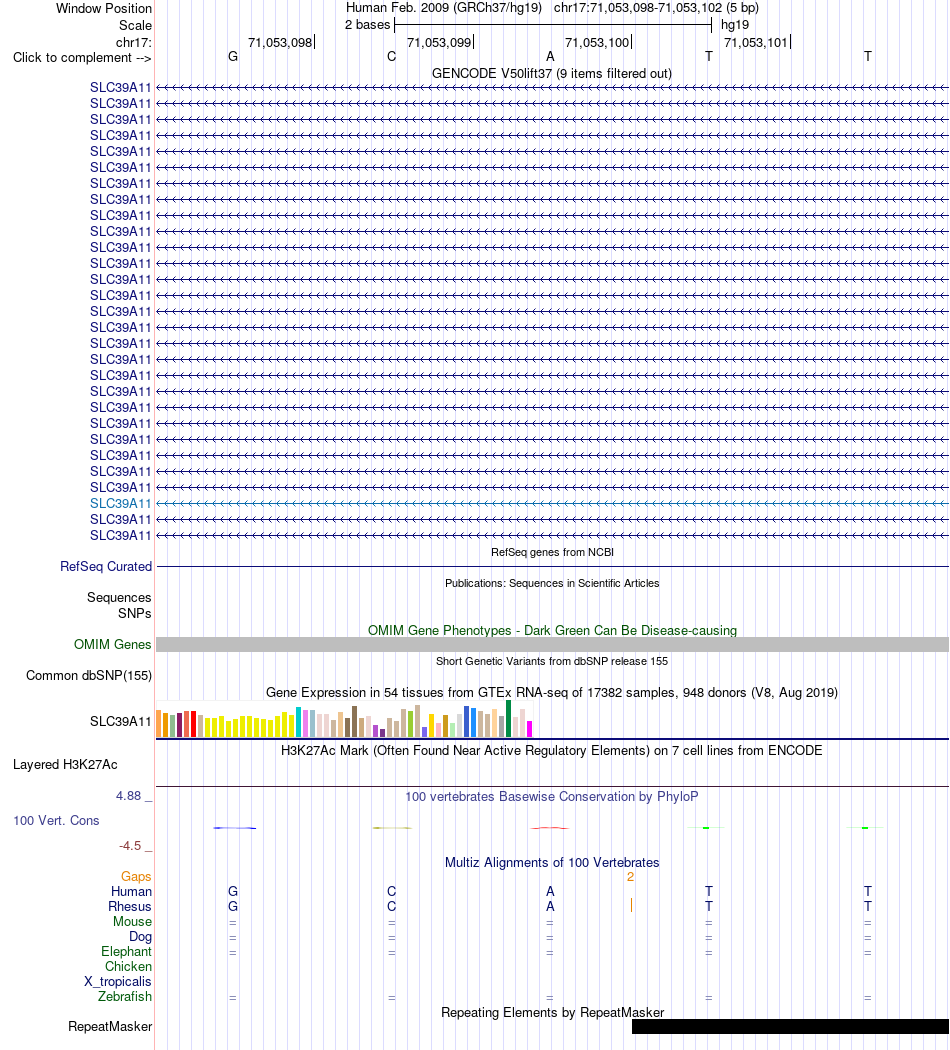950x1050 pixels.
Task: Click the Layered H3K27Ac label
Action: point(65,765)
